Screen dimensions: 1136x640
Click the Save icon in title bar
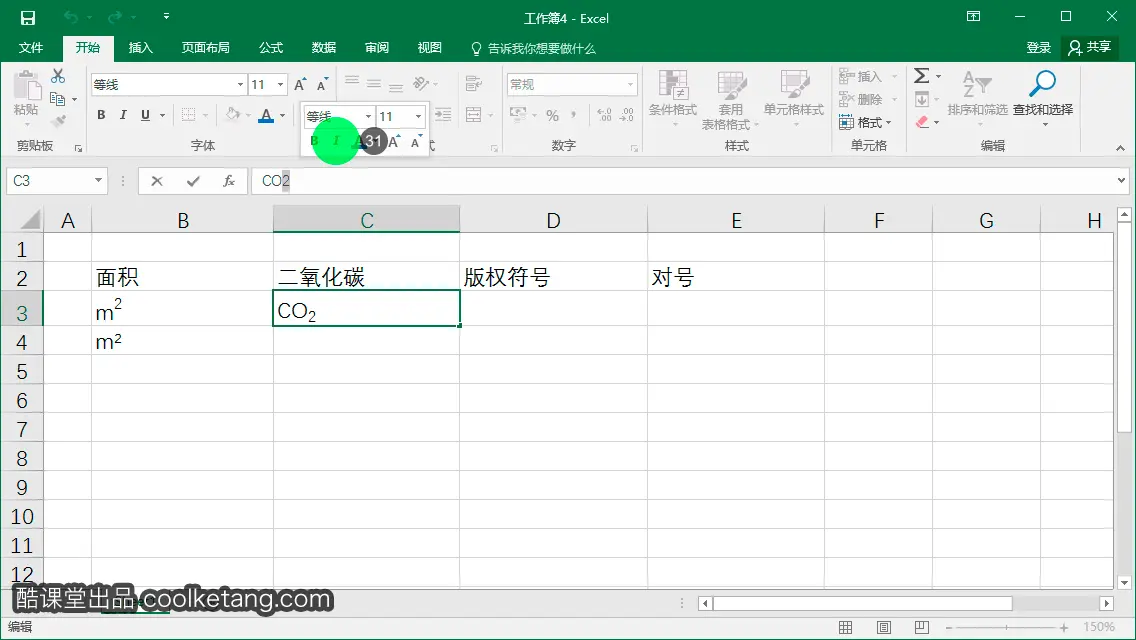(28, 18)
